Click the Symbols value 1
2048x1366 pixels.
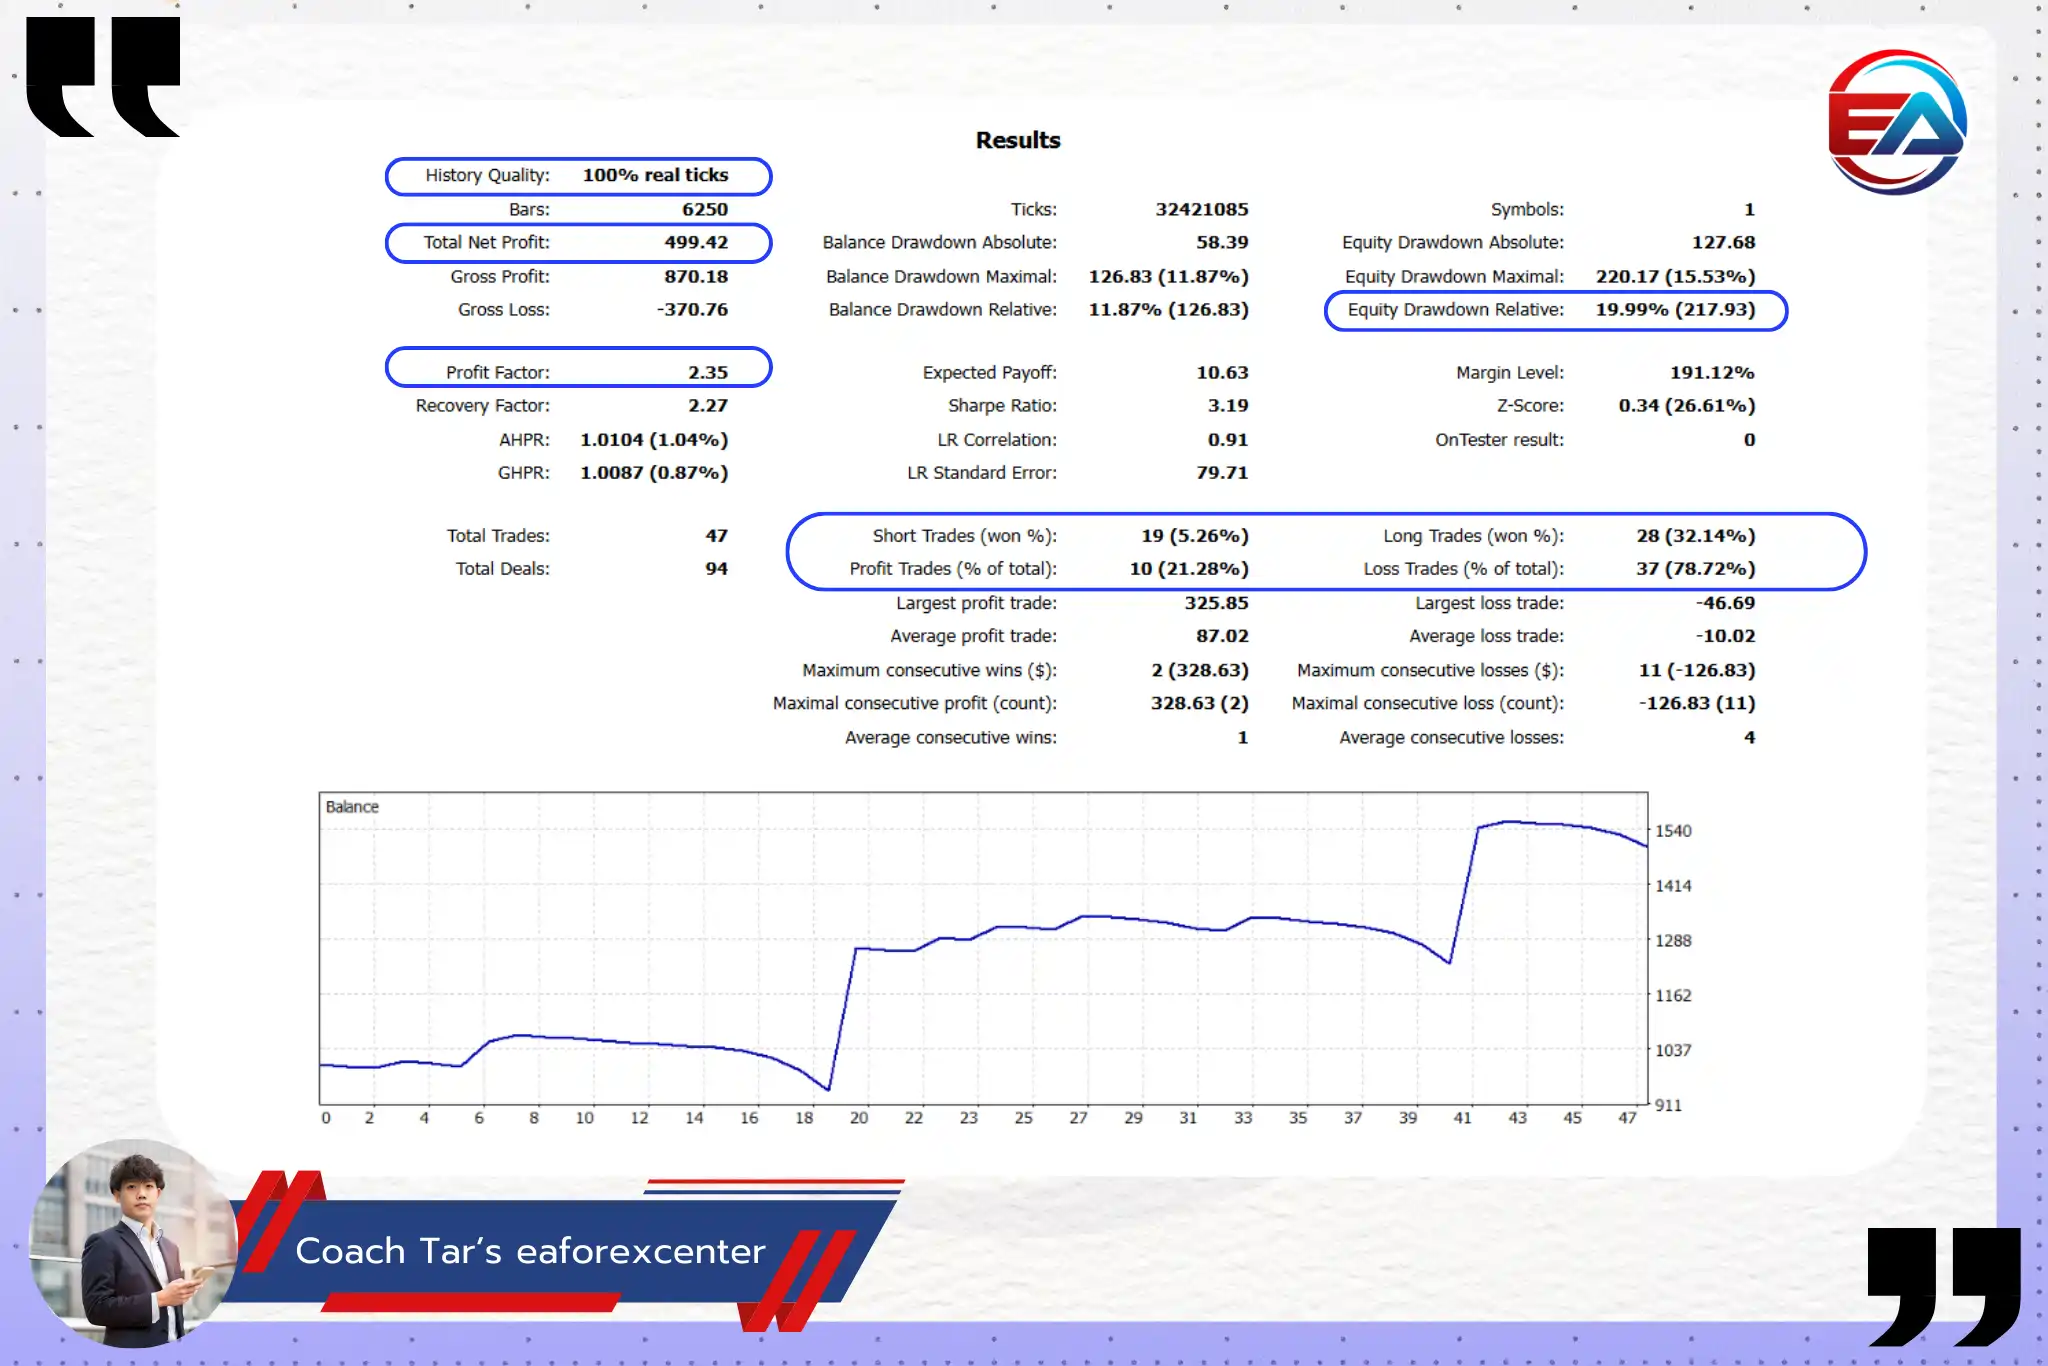pyautogui.click(x=1750, y=209)
